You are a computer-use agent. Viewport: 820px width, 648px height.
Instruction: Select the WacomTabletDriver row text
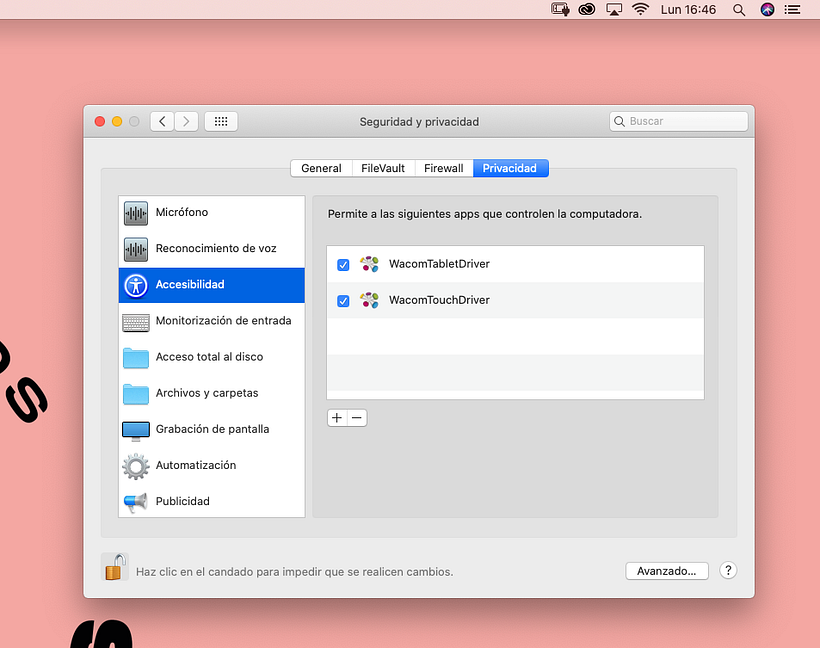point(439,264)
